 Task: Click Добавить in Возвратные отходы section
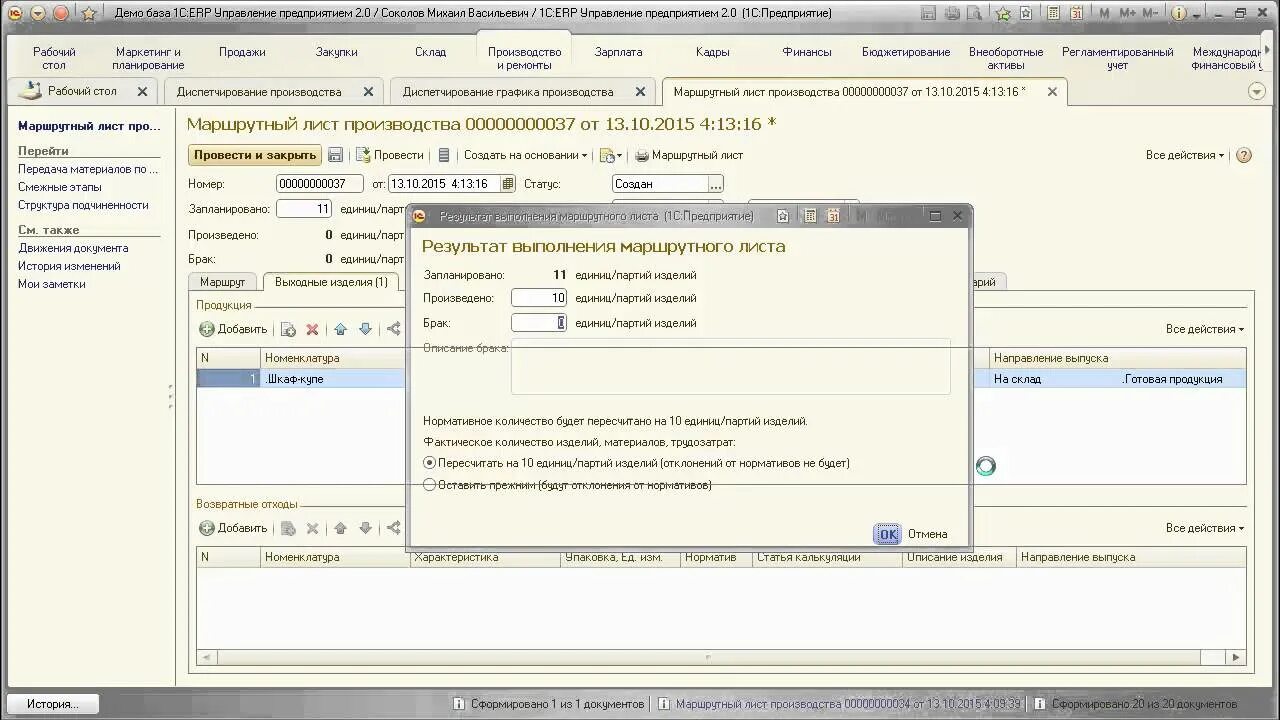click(x=233, y=528)
